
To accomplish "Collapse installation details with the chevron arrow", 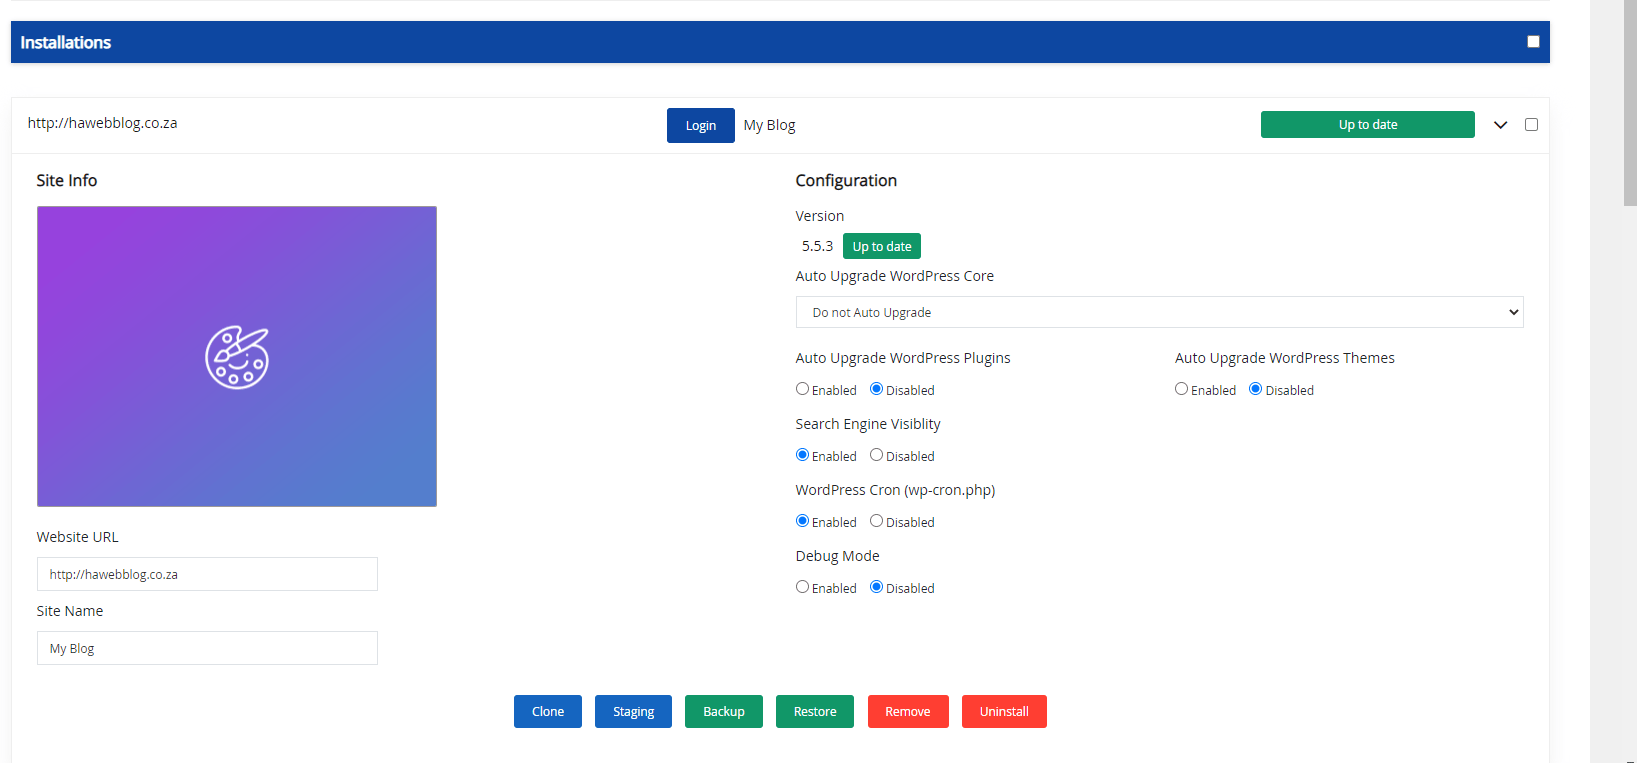I will click(1500, 125).
